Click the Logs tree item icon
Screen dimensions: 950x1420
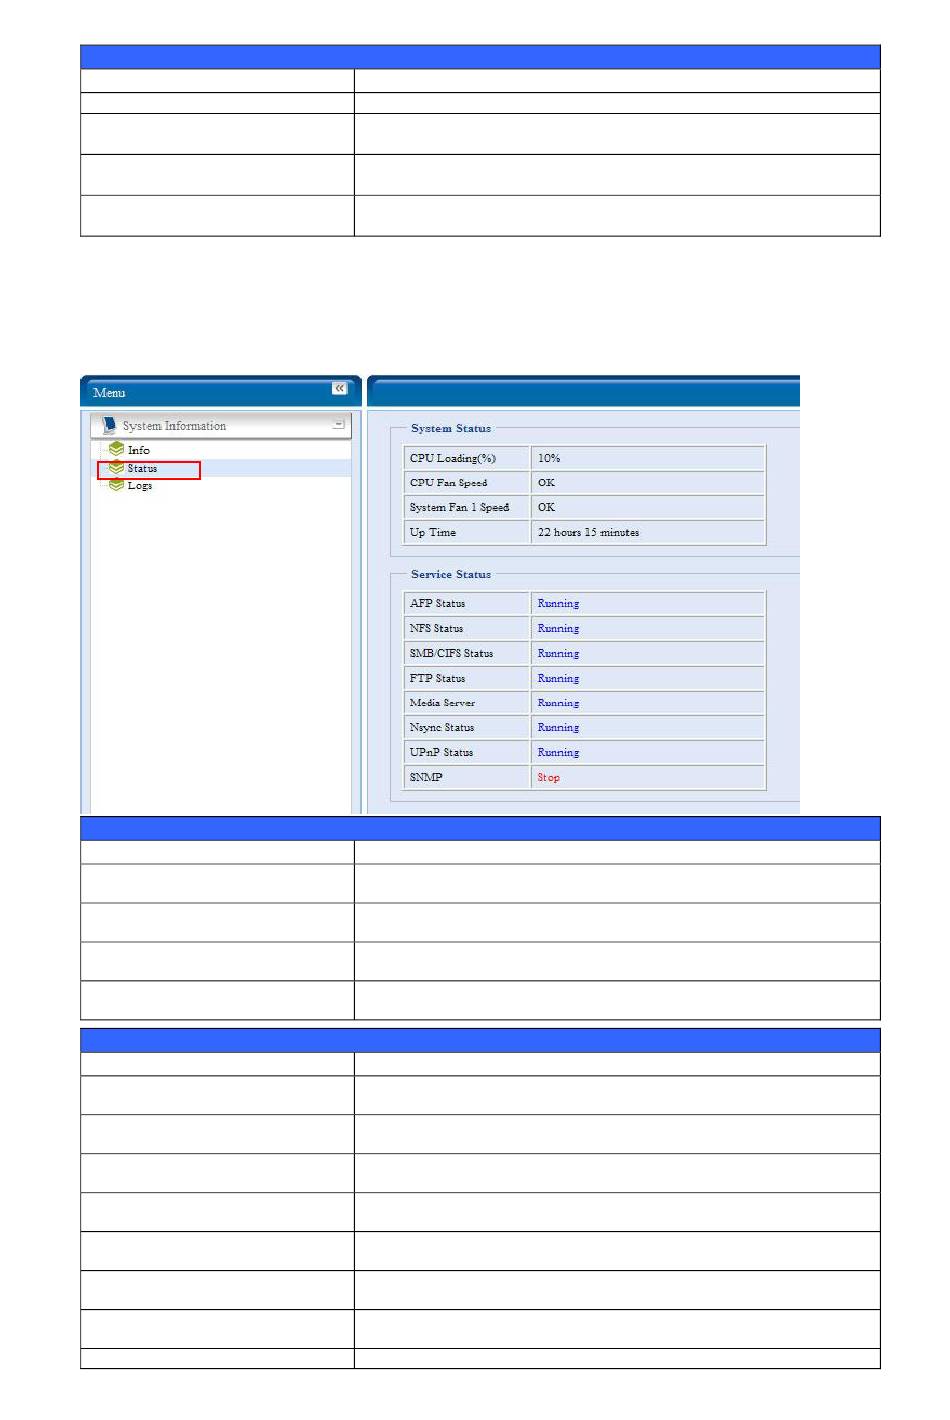point(117,485)
